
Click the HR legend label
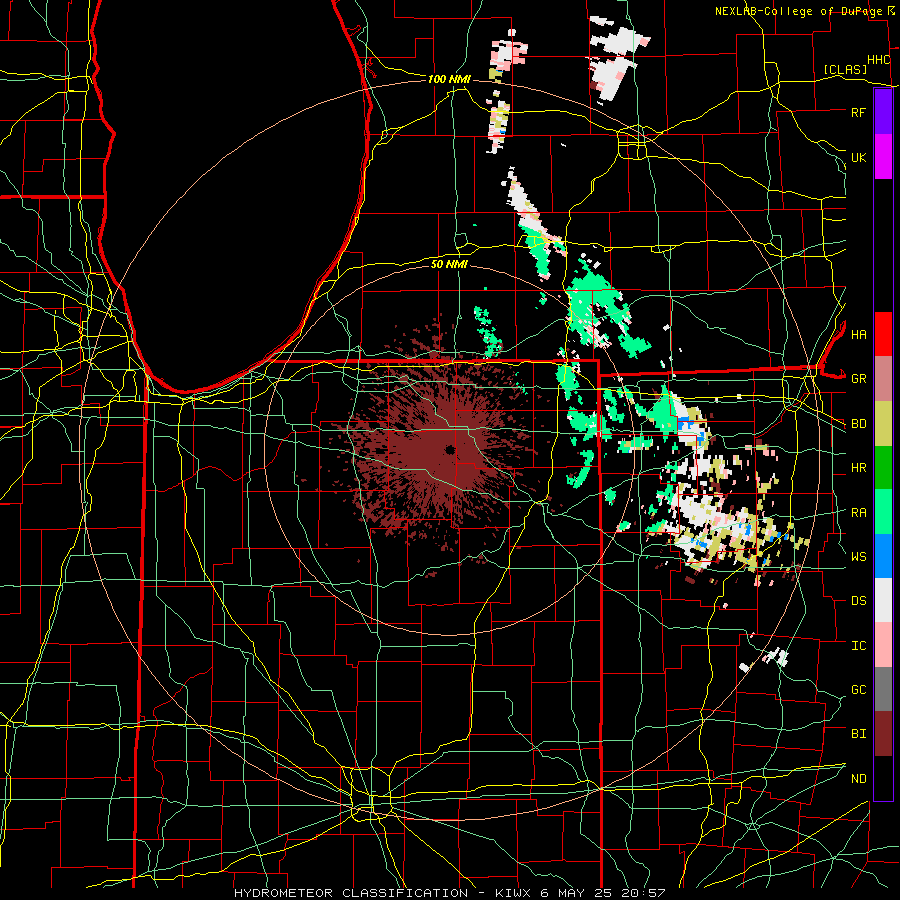pos(858,468)
